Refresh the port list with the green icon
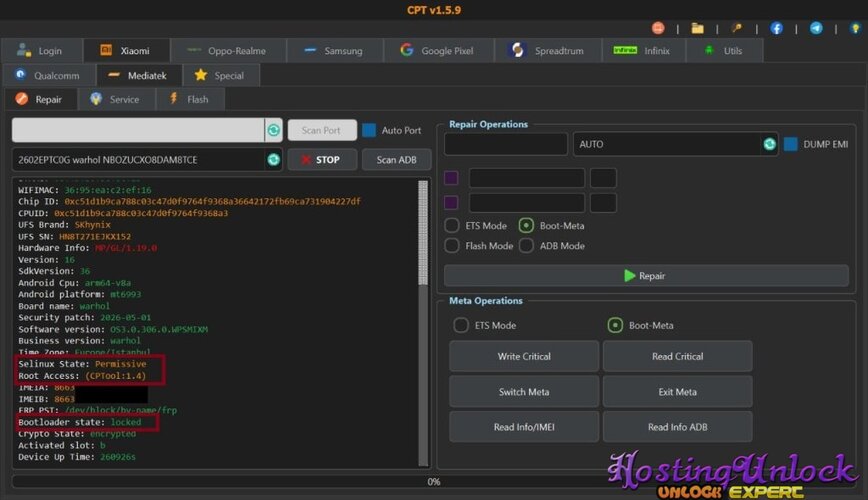This screenshot has width=868, height=500. pos(273,130)
